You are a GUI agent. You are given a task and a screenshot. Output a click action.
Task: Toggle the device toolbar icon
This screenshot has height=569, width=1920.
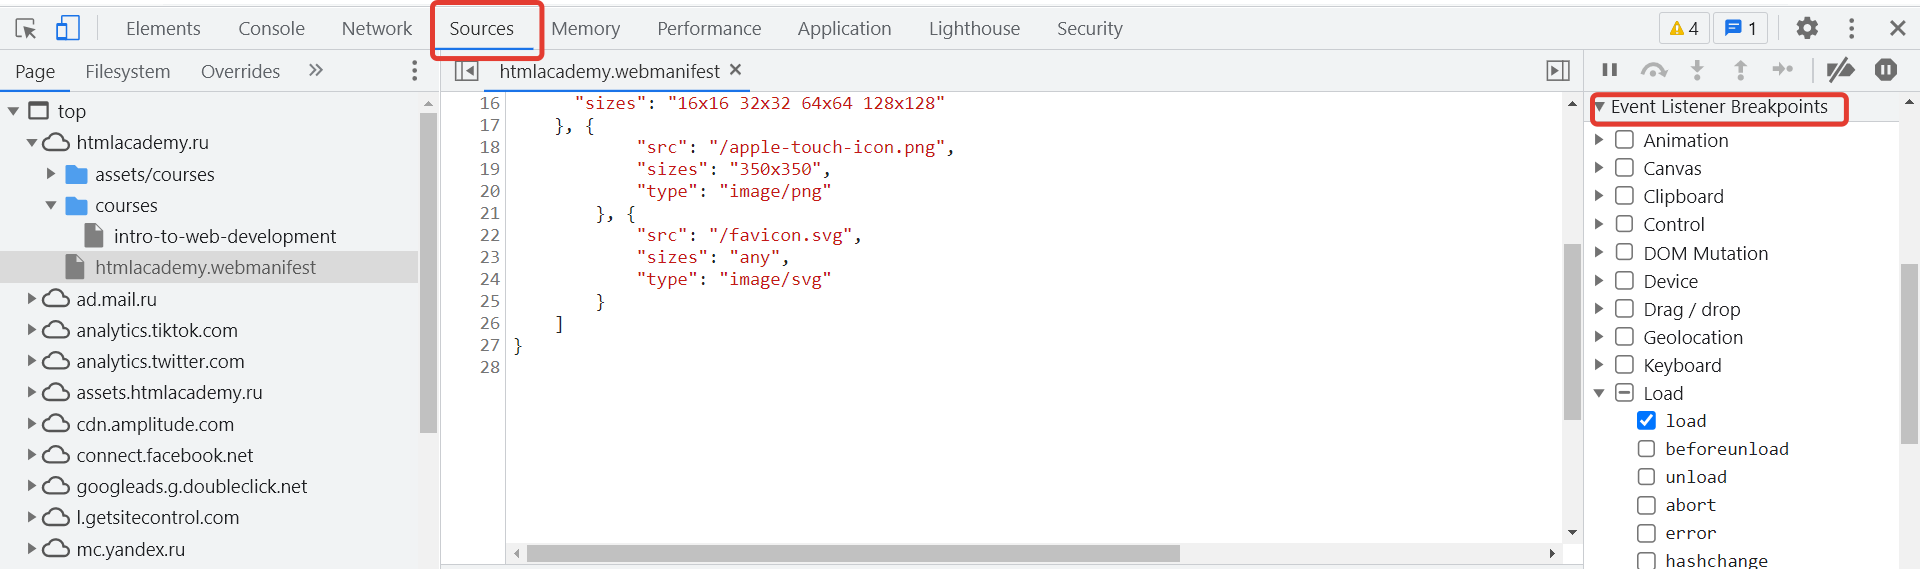67,29
